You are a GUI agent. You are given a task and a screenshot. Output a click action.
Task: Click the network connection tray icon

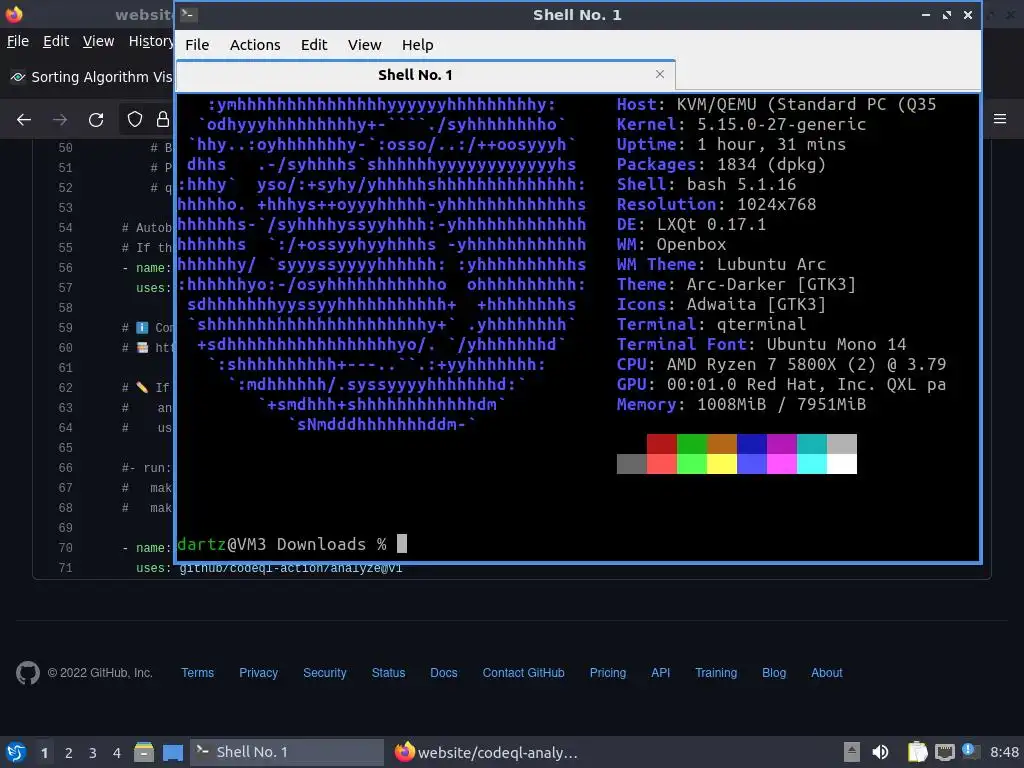pyautogui.click(x=944, y=753)
